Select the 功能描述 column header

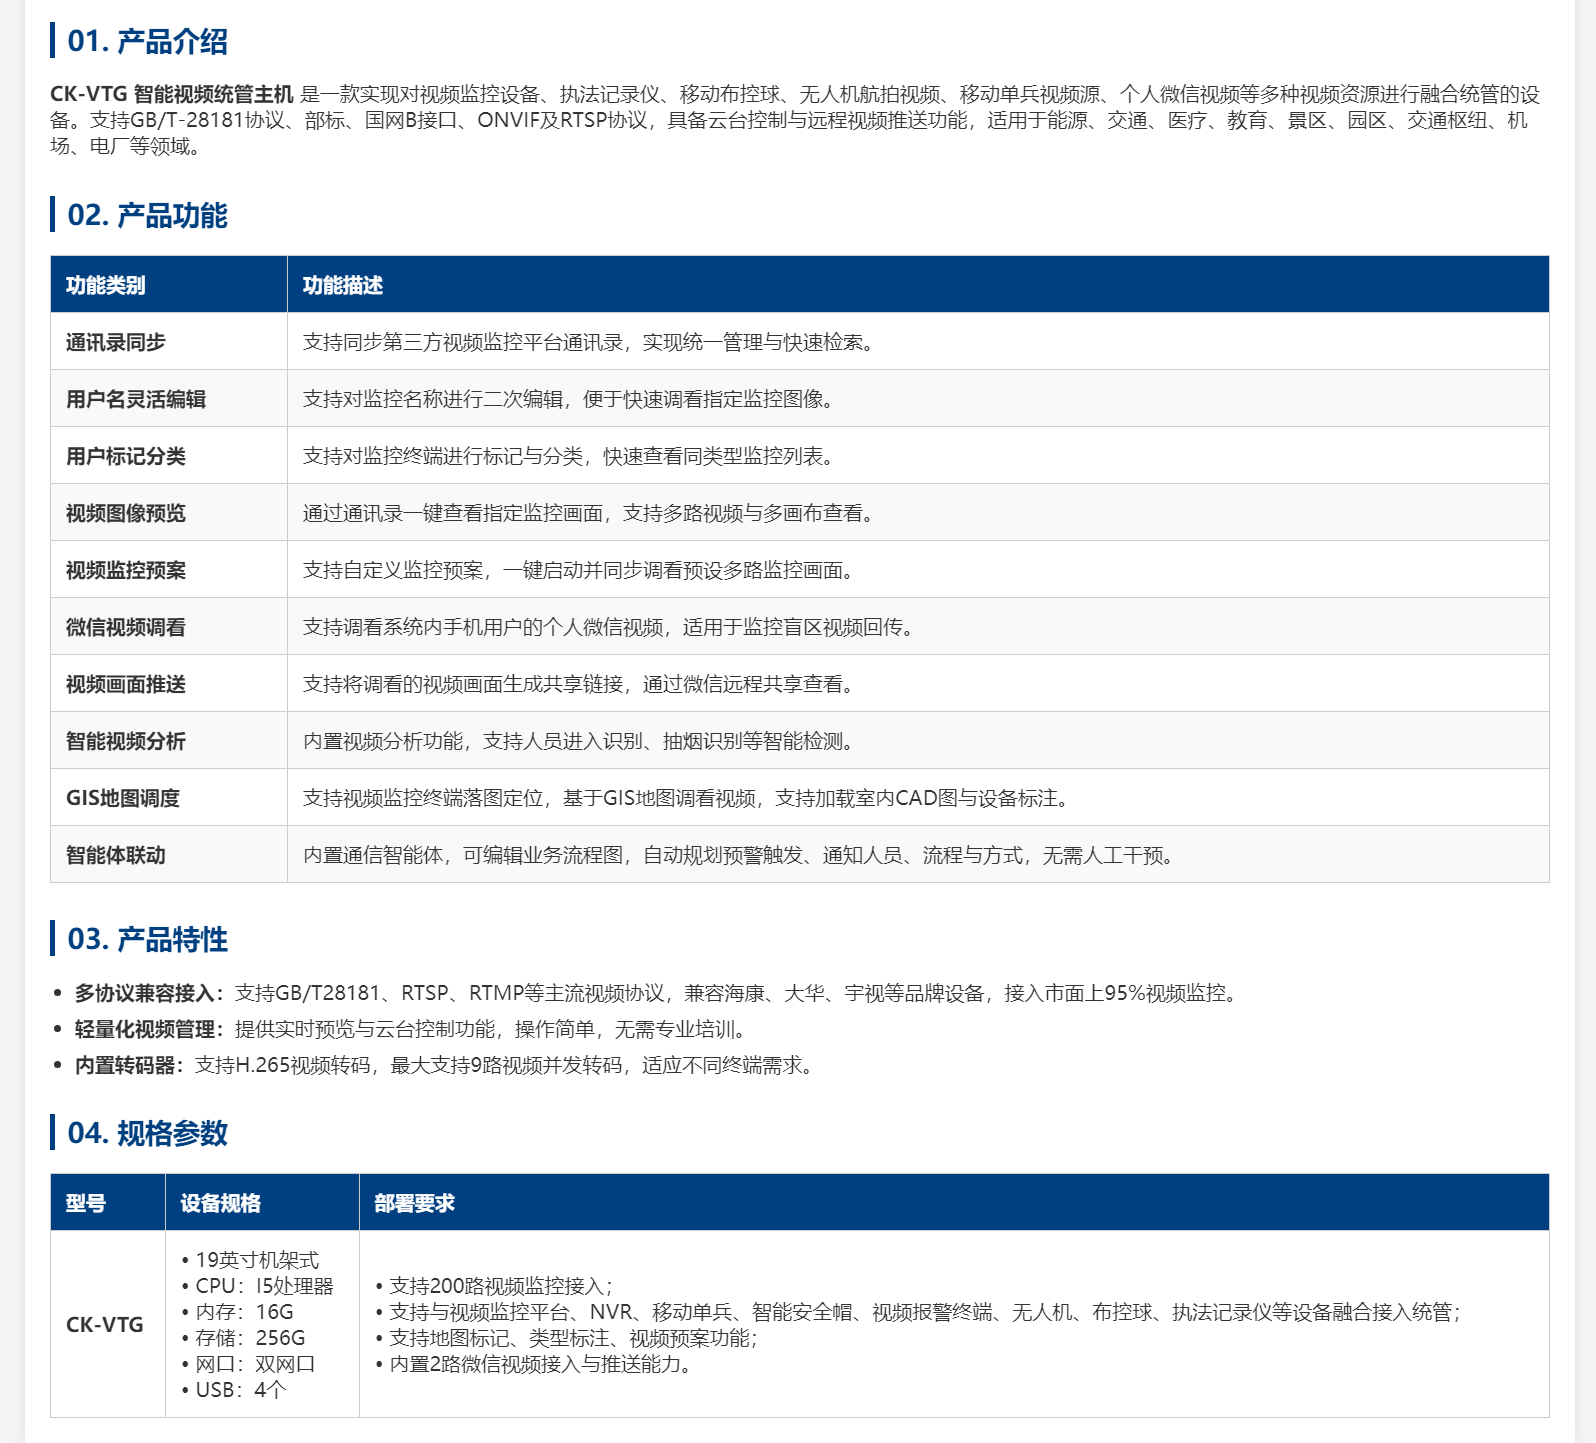click(x=342, y=285)
